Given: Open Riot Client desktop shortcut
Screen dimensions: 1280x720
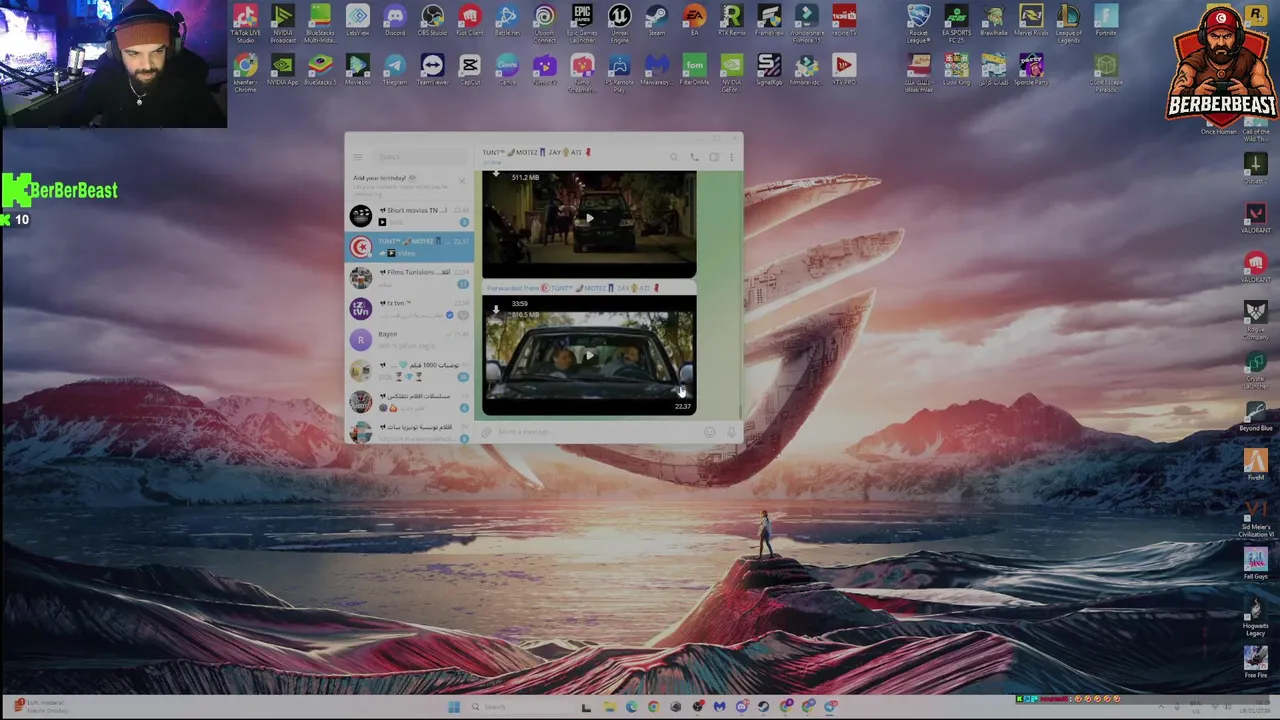Looking at the screenshot, I should pos(469,21).
